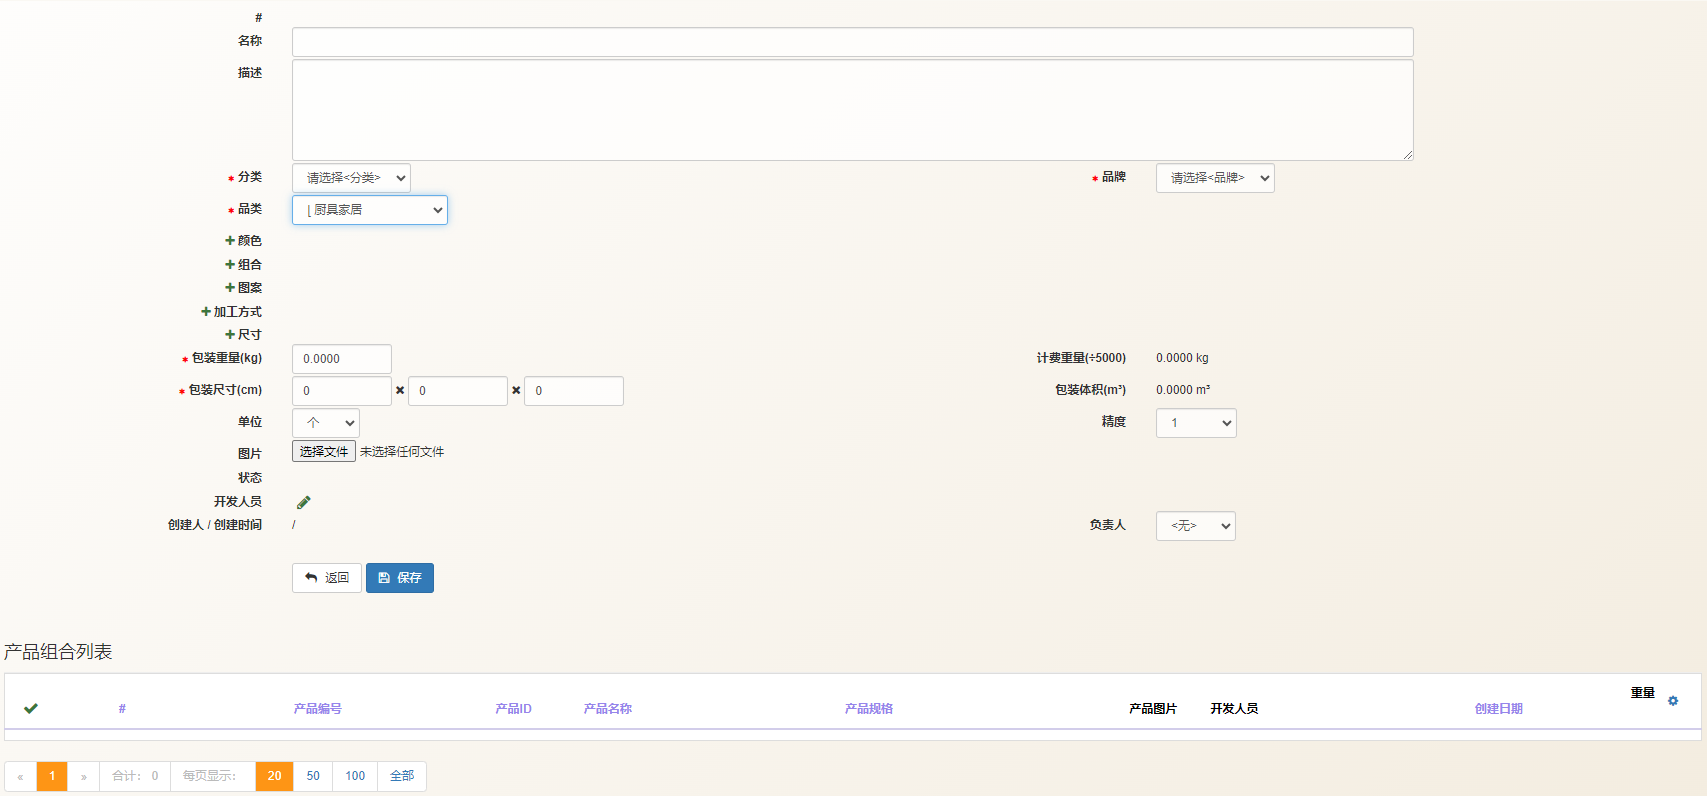Focus the 名称 name input field
The width and height of the screenshot is (1707, 796).
click(853, 42)
